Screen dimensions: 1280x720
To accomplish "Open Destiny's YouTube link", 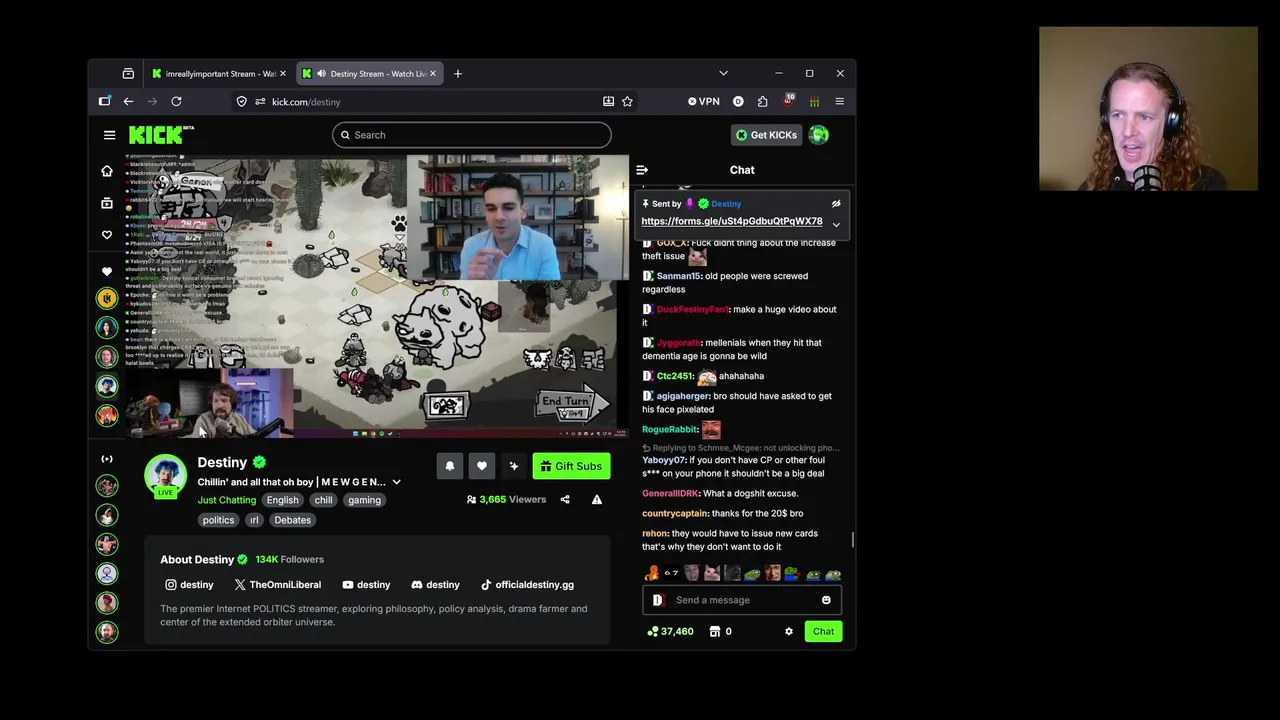I will click(366, 585).
